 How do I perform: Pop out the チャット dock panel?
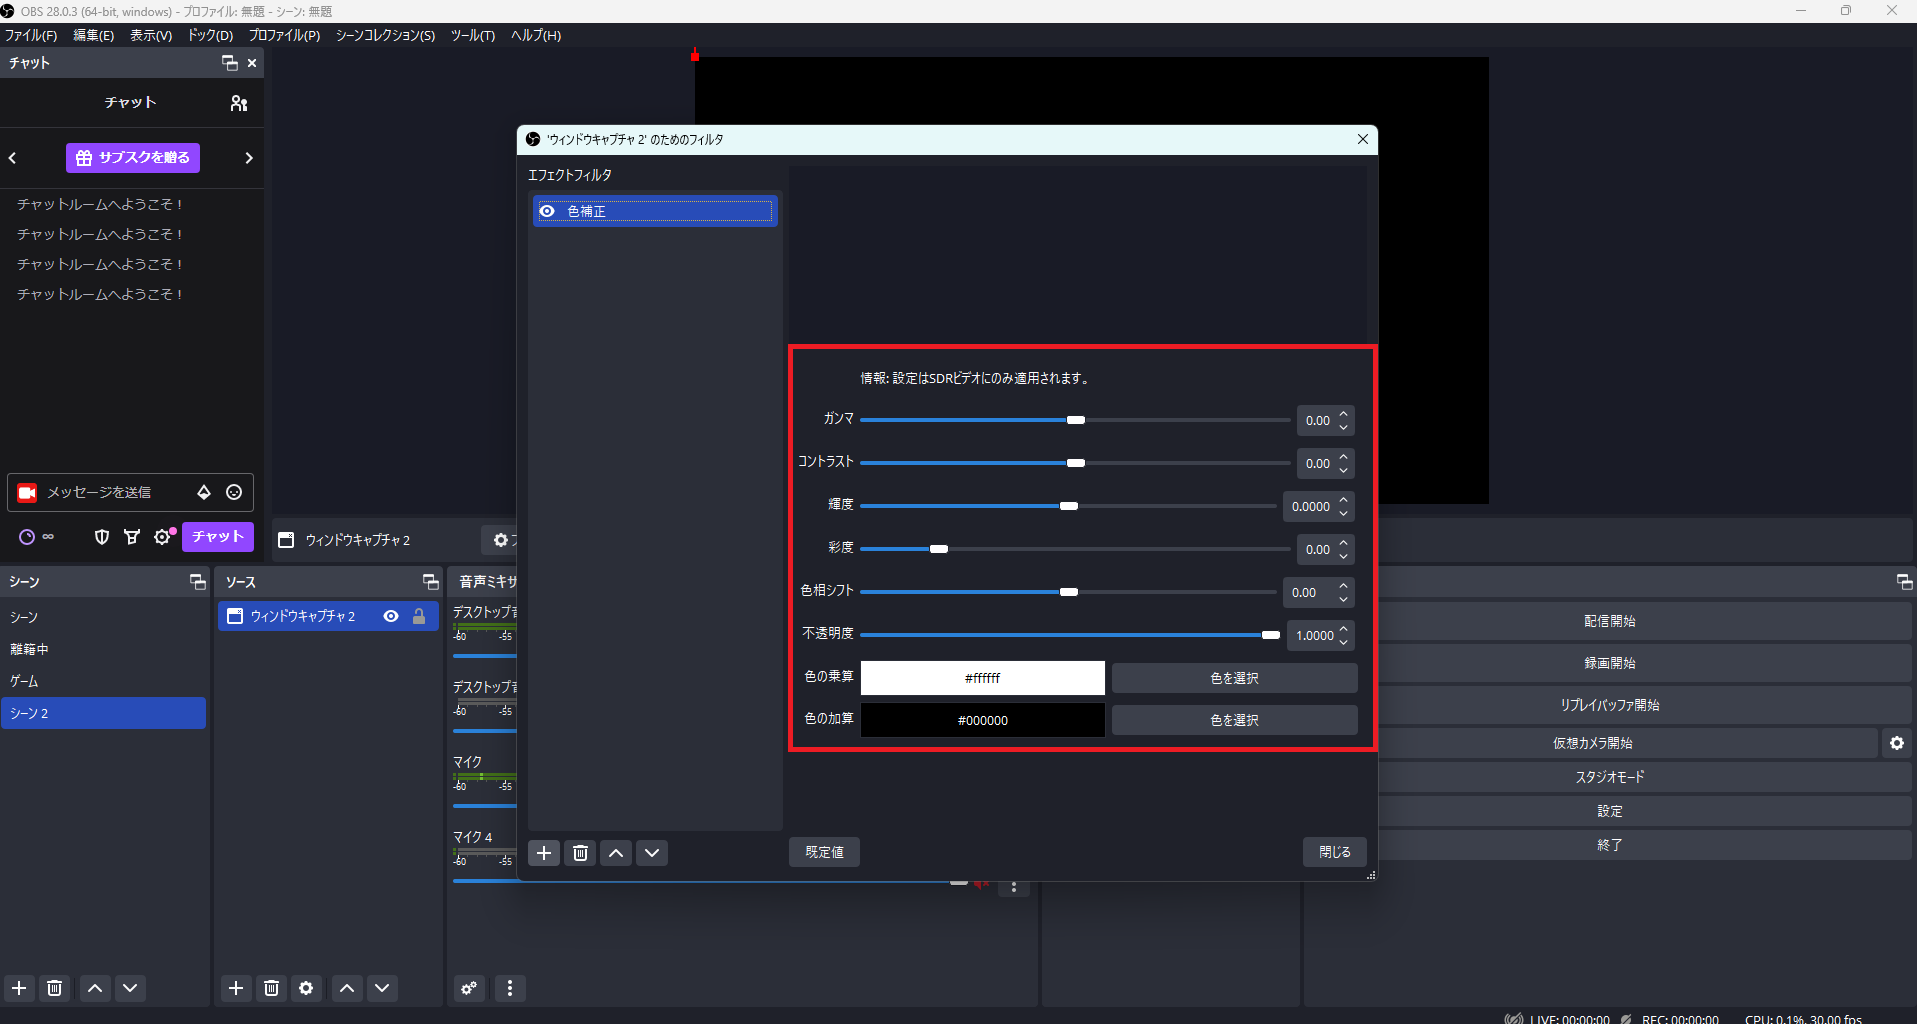tap(229, 63)
